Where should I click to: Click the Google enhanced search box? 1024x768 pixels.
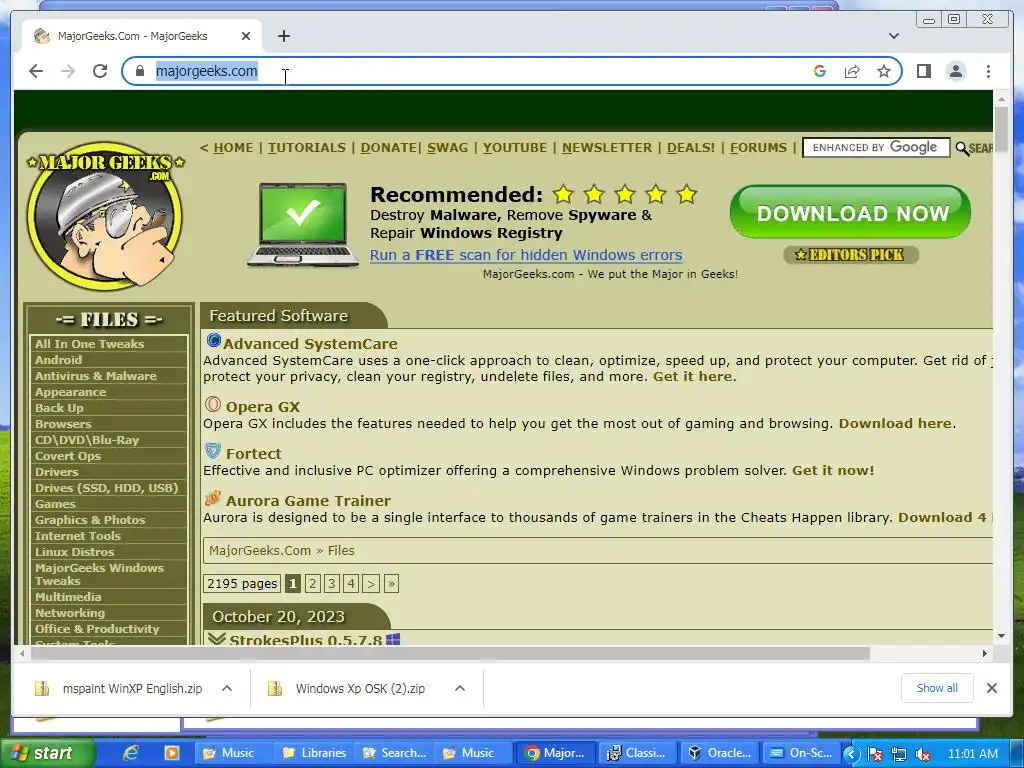876,148
